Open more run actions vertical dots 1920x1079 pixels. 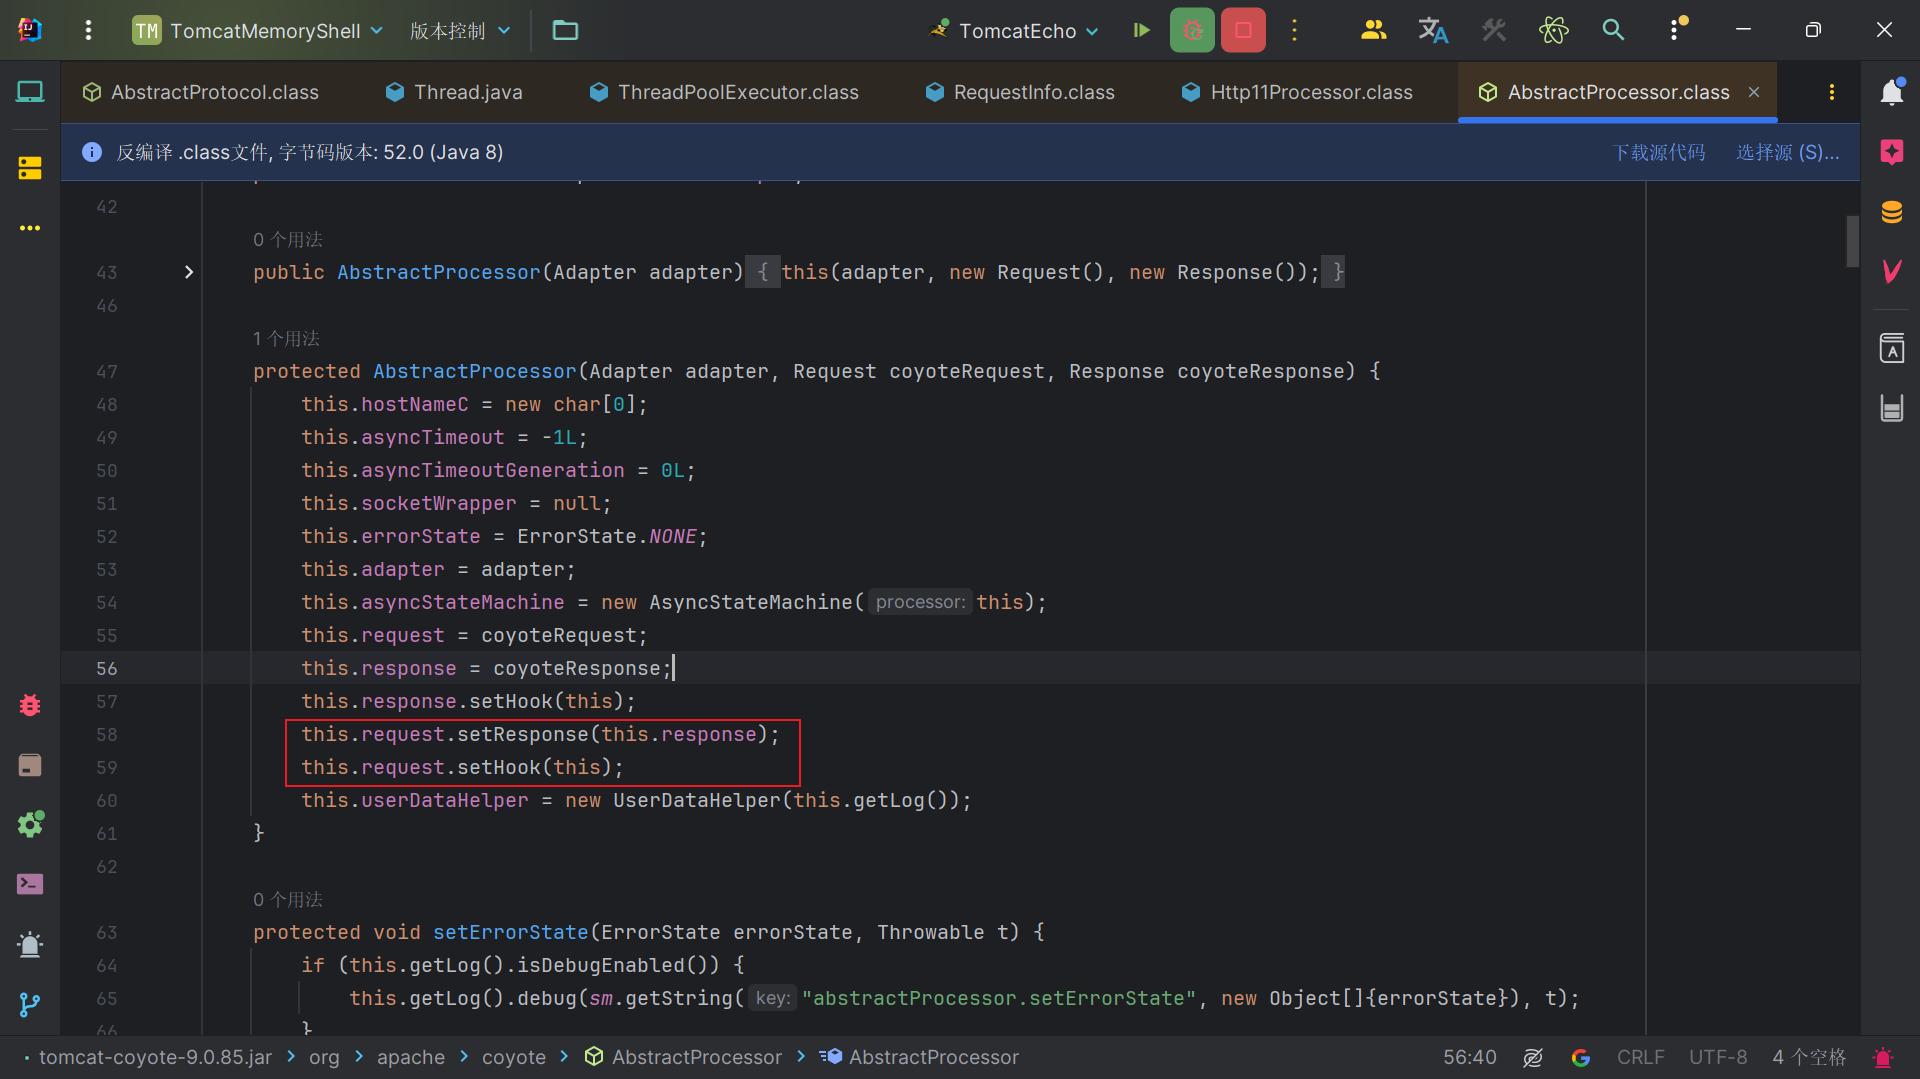1294,30
